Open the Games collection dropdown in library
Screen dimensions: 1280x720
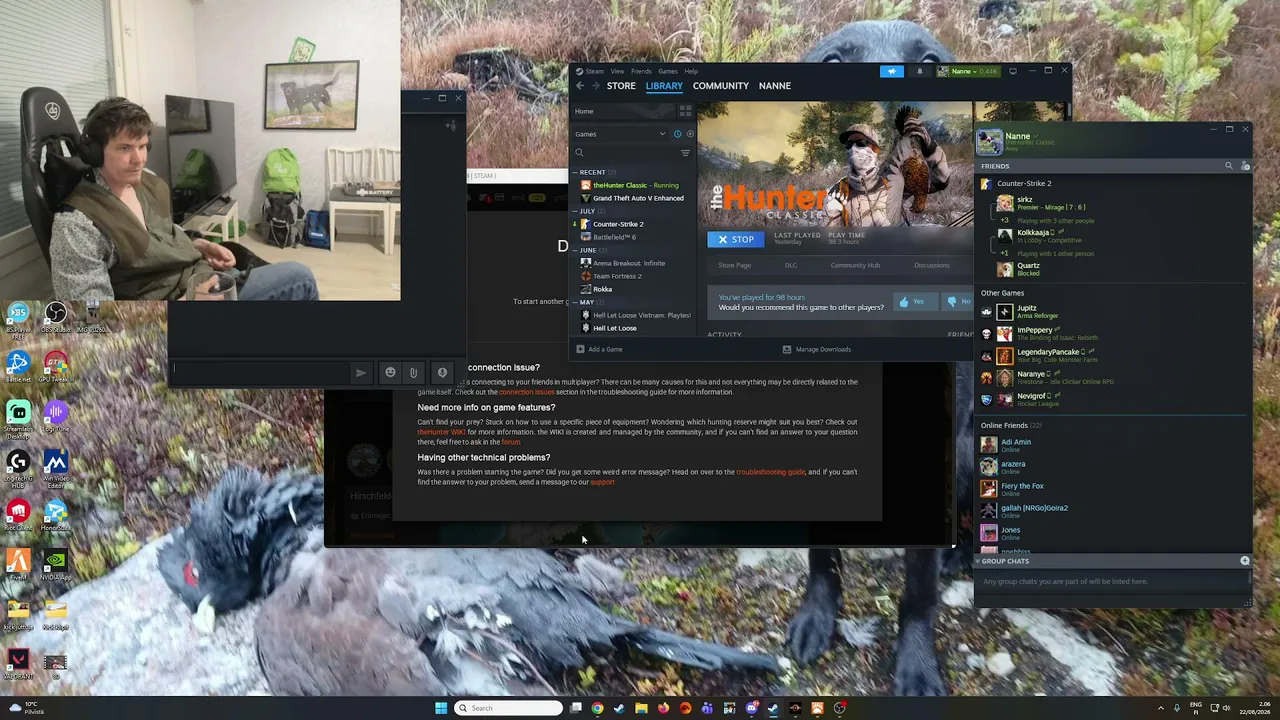click(620, 134)
